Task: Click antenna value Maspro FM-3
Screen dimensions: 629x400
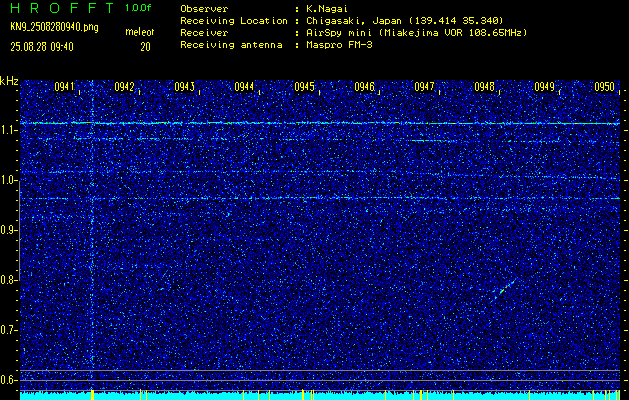Action: pyautogui.click(x=339, y=45)
